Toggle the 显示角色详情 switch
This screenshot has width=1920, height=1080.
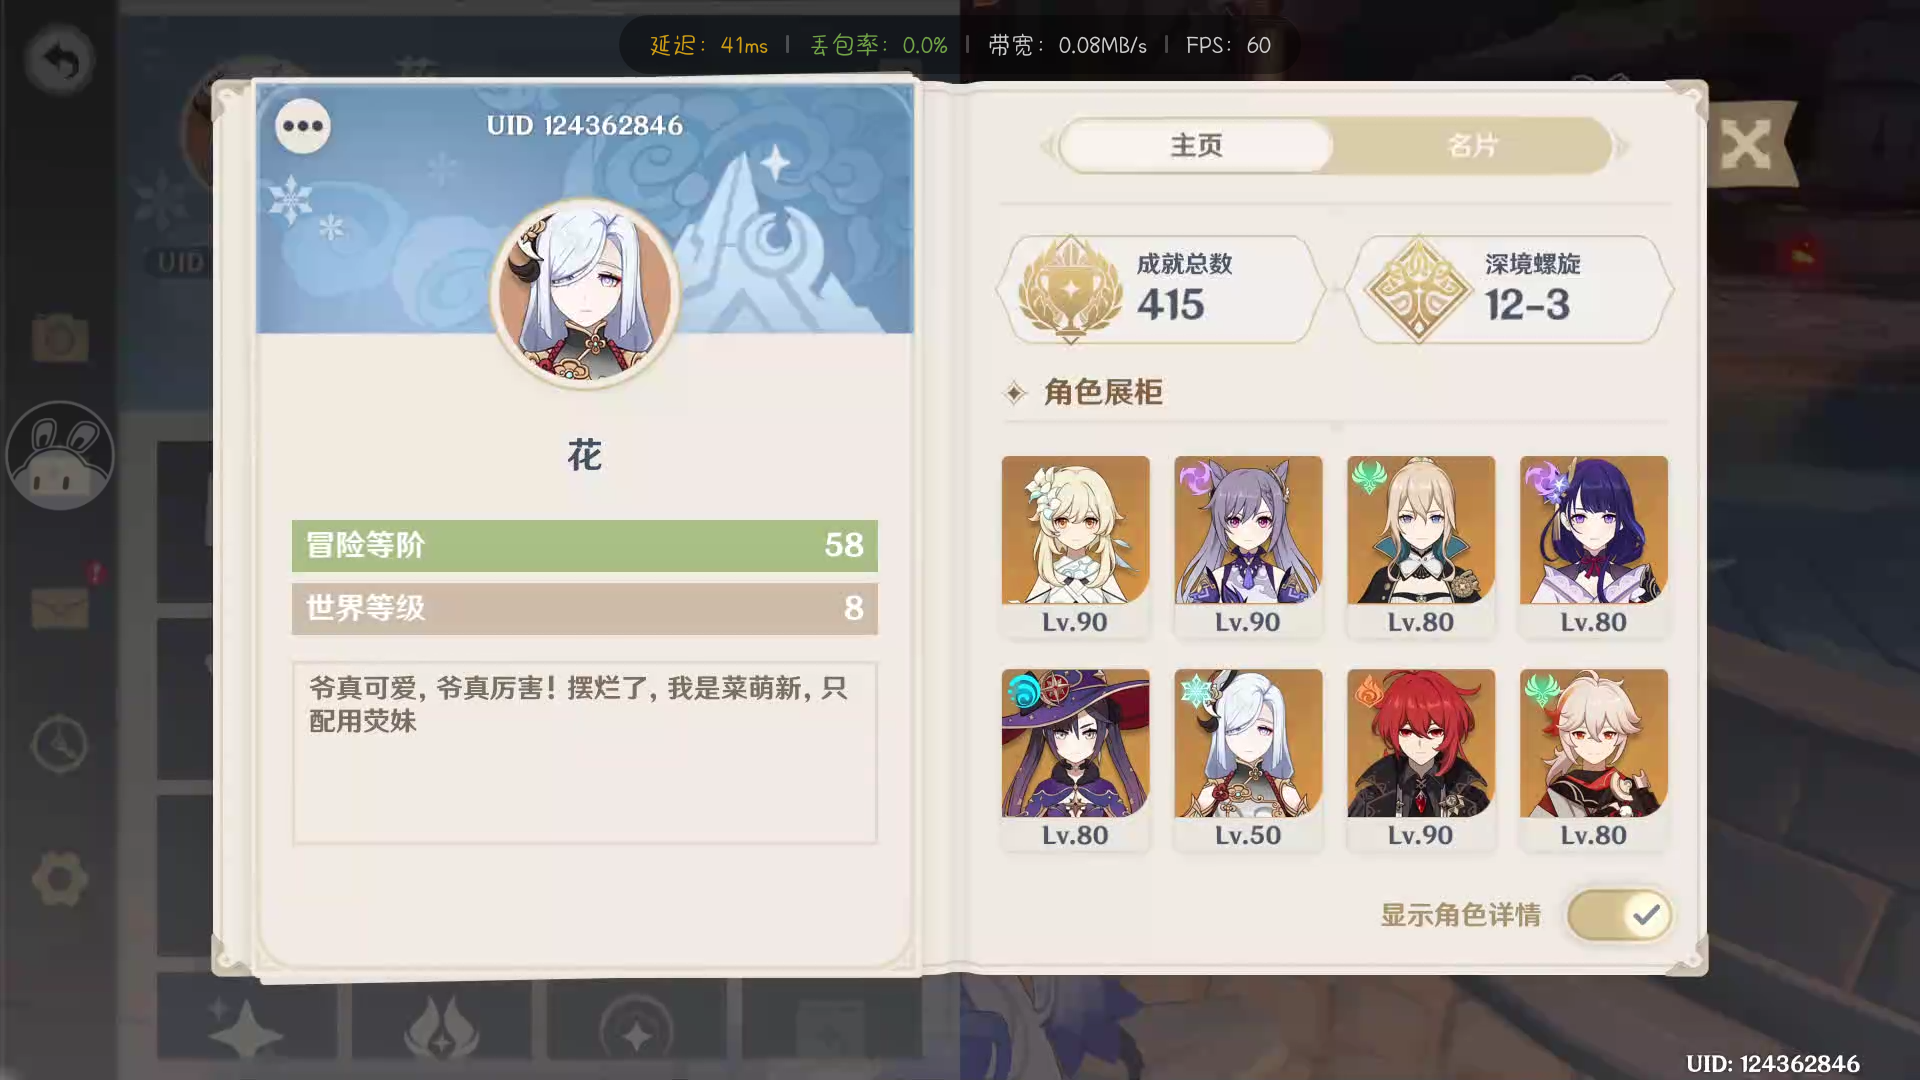[x=1619, y=915]
